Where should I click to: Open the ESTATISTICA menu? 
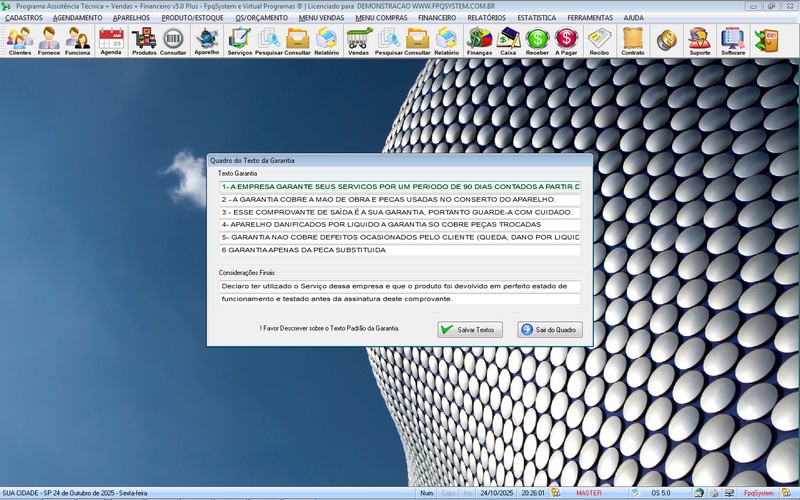[537, 18]
